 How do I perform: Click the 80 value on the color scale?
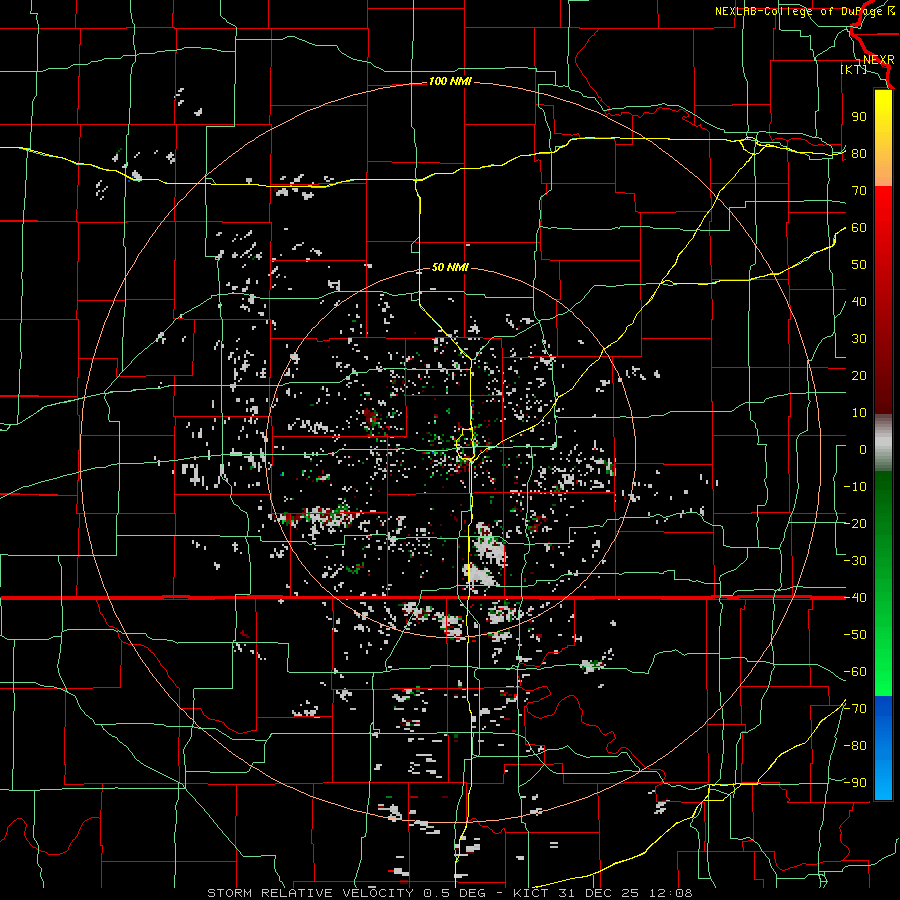859,153
